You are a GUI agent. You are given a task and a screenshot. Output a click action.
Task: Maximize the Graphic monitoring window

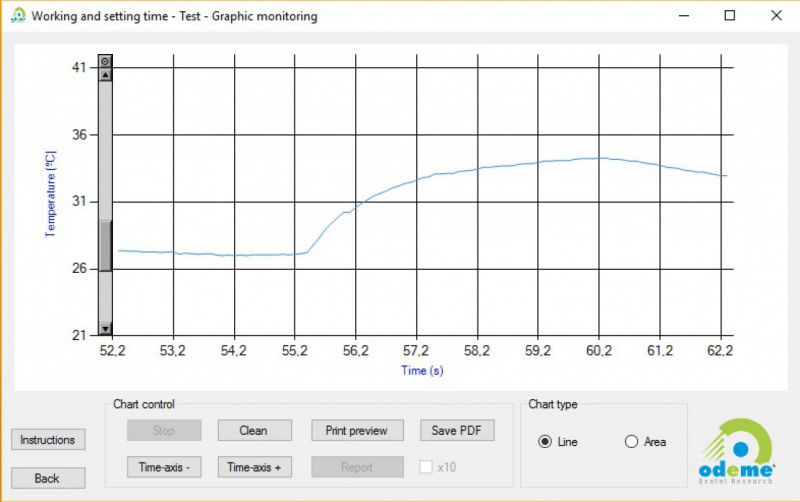[729, 16]
